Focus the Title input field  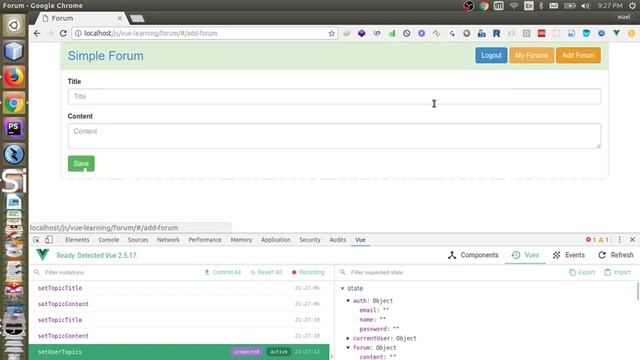pos(334,97)
